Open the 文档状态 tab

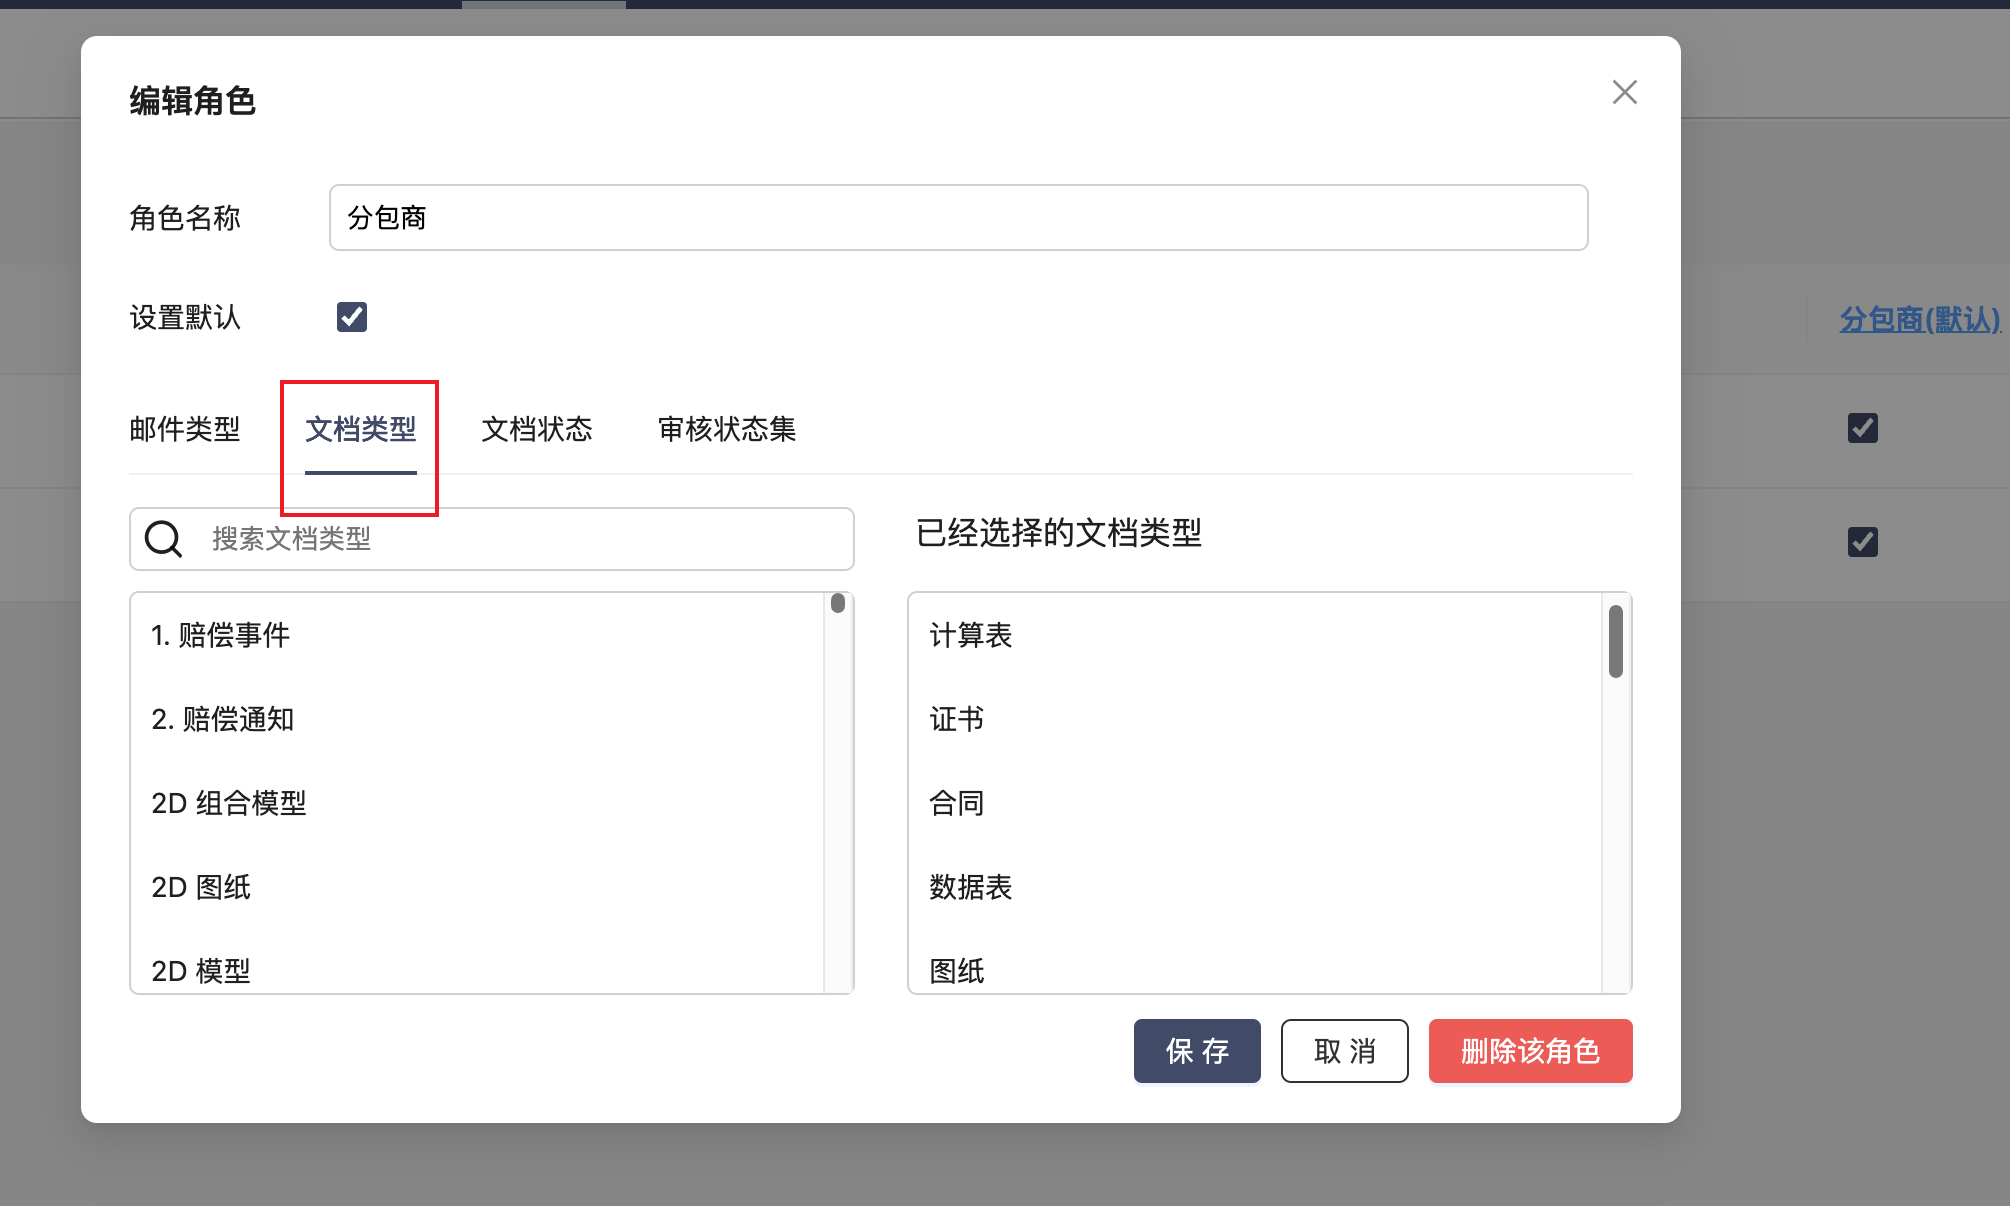click(x=536, y=429)
